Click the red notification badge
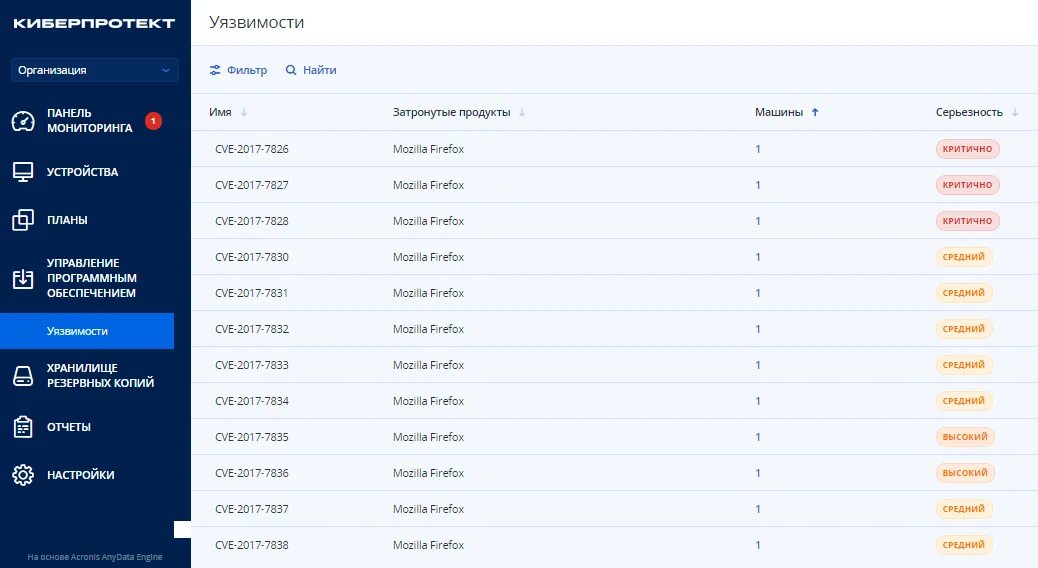The image size is (1038, 568). [154, 121]
